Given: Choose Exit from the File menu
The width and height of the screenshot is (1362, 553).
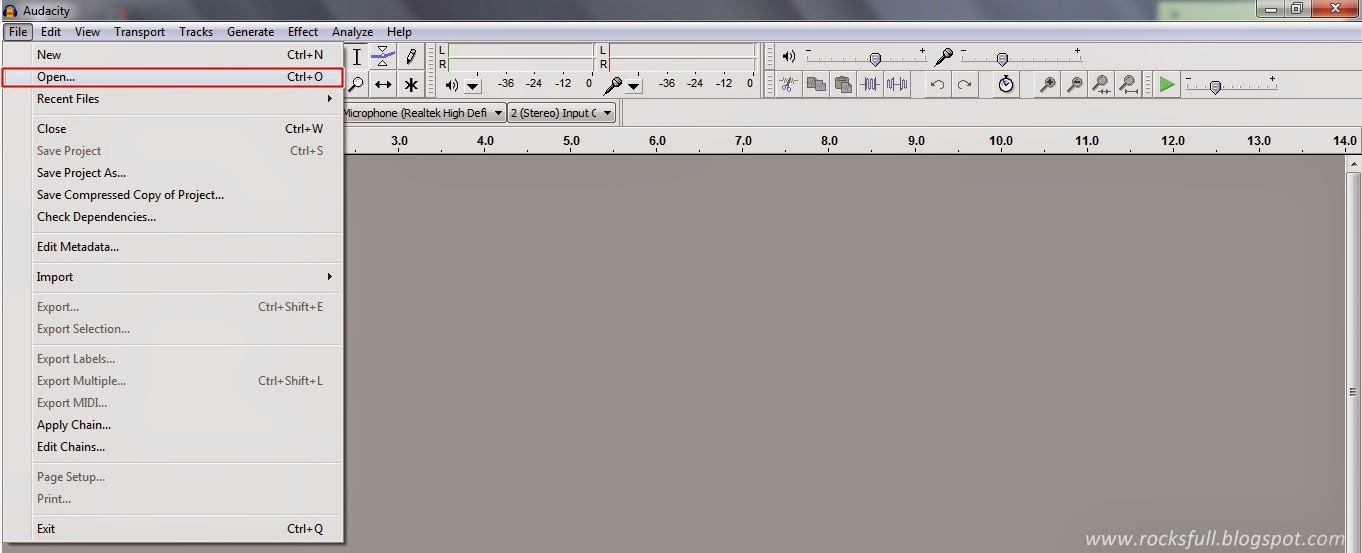Looking at the screenshot, I should tap(173, 529).
